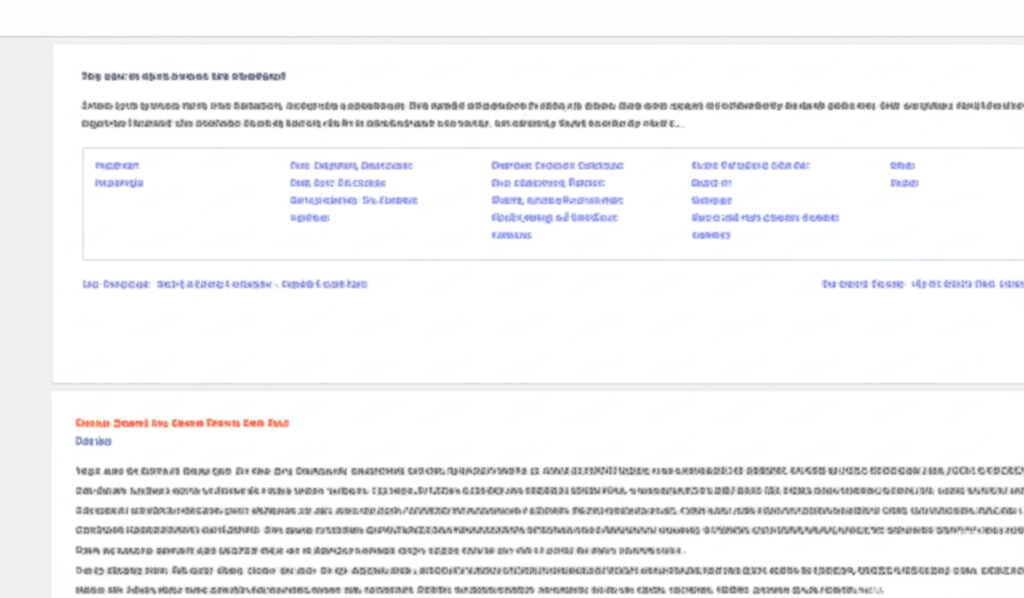Open the second link in the fourth column

click(x=711, y=183)
